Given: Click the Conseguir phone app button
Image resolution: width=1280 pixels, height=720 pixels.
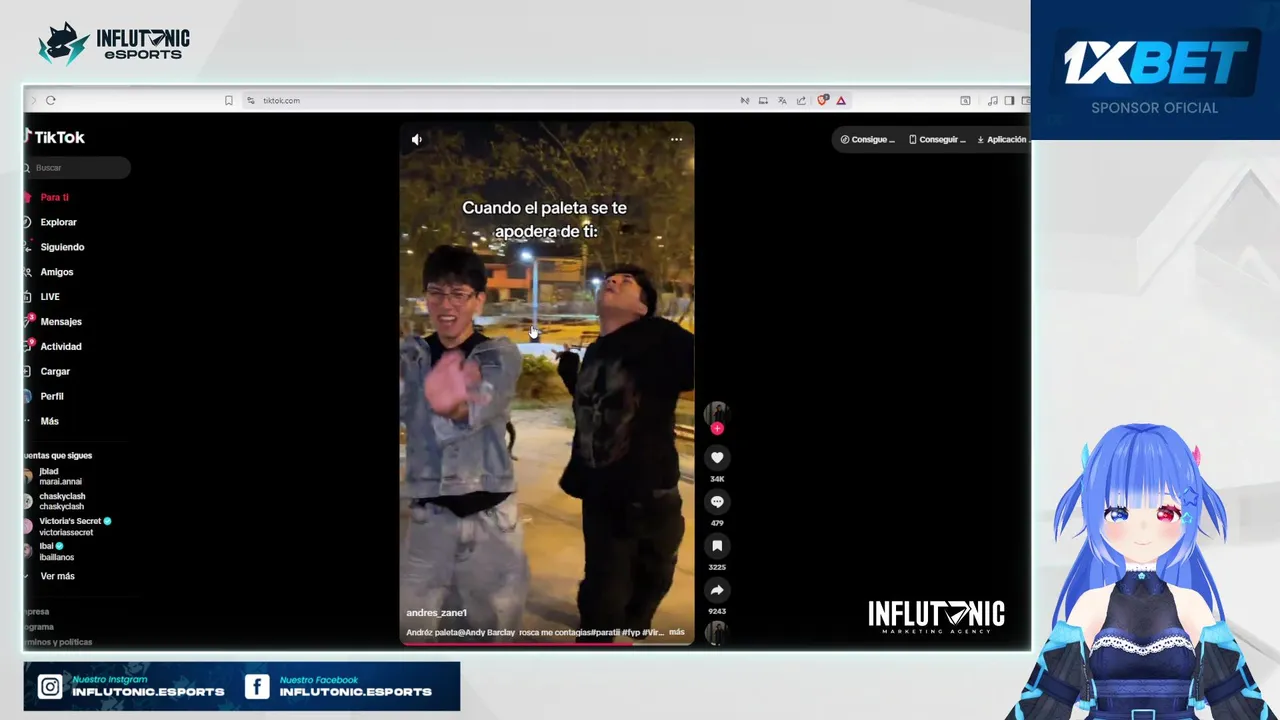Looking at the screenshot, I should tap(937, 140).
